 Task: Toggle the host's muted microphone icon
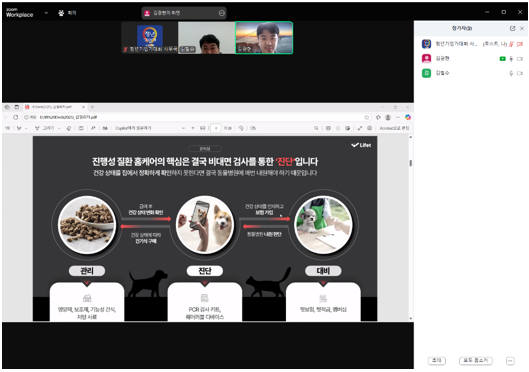click(511, 44)
